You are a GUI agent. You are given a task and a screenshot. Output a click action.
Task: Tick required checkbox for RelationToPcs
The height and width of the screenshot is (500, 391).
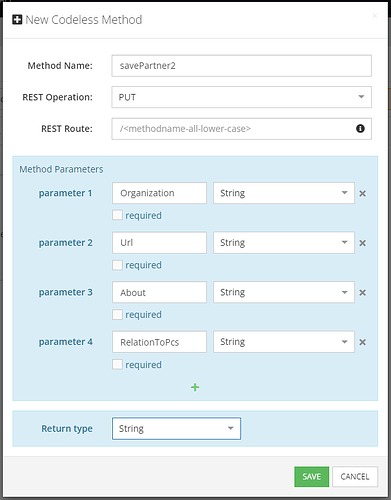pyautogui.click(x=117, y=364)
